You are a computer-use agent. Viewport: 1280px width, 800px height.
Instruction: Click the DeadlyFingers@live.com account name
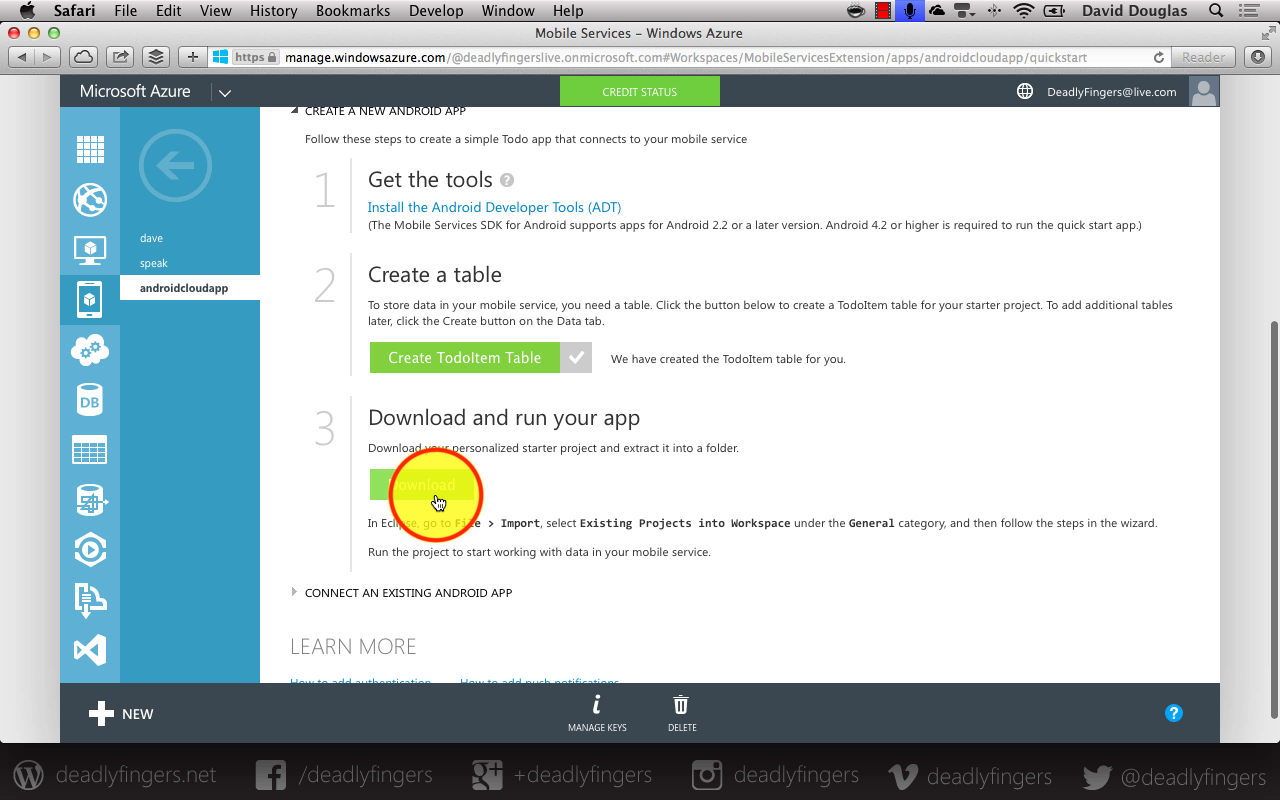coord(1112,92)
